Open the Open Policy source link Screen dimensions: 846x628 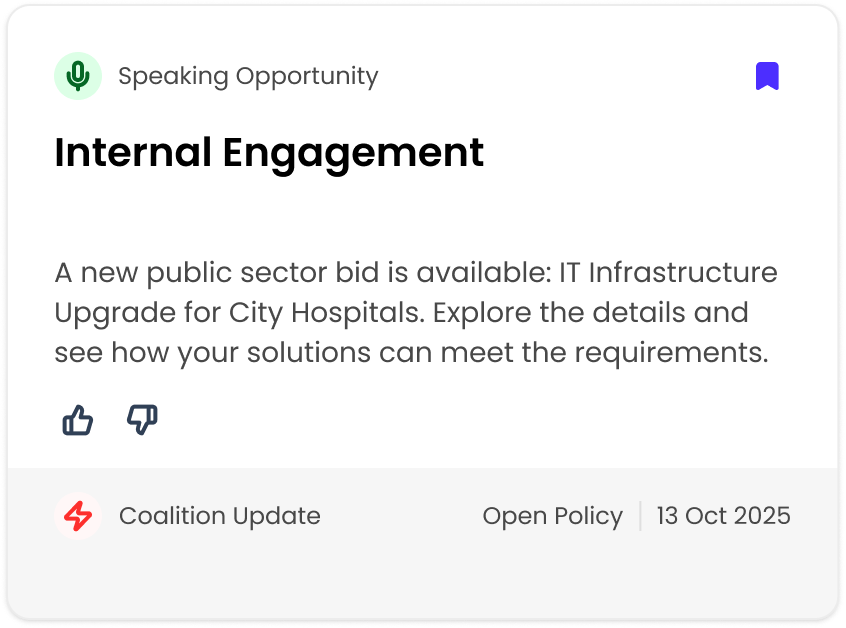point(552,516)
